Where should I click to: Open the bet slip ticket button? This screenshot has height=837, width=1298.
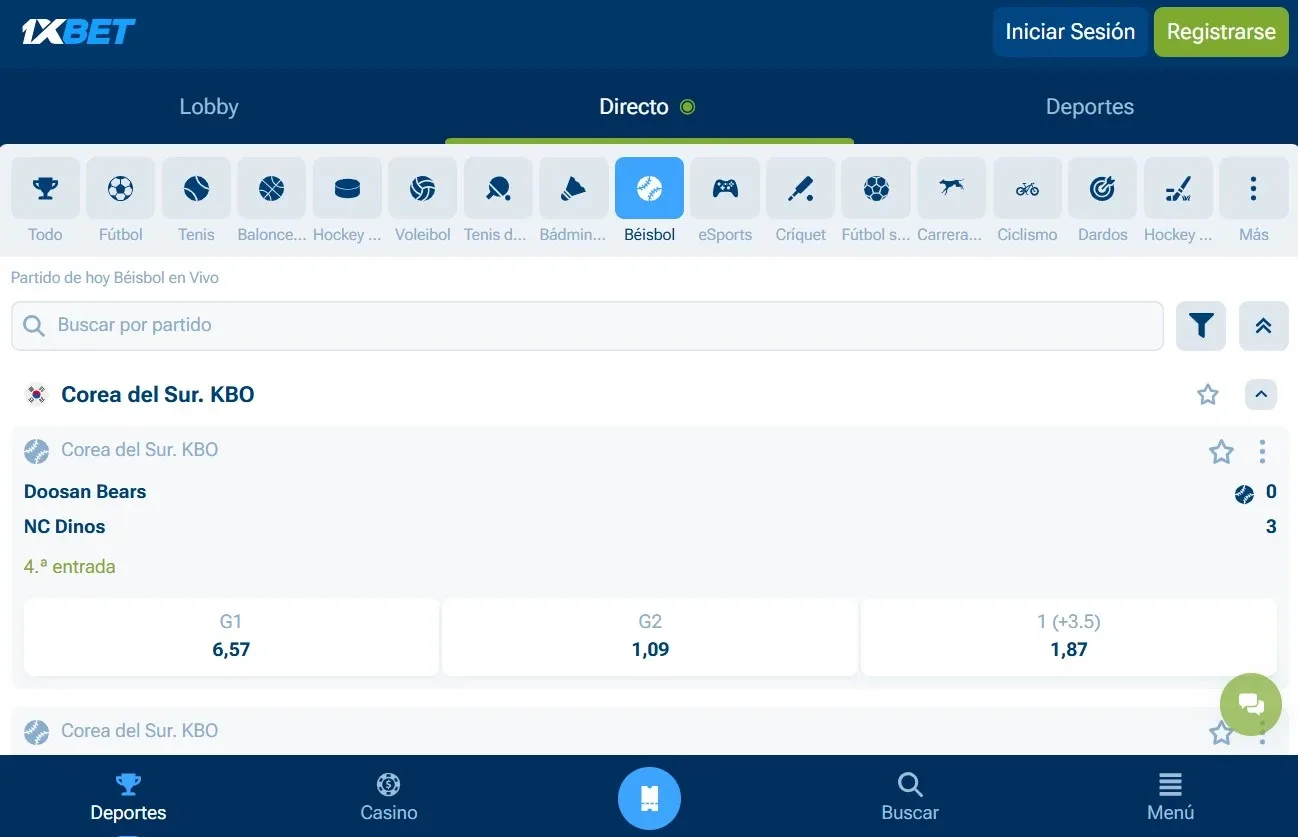pyautogui.click(x=649, y=798)
